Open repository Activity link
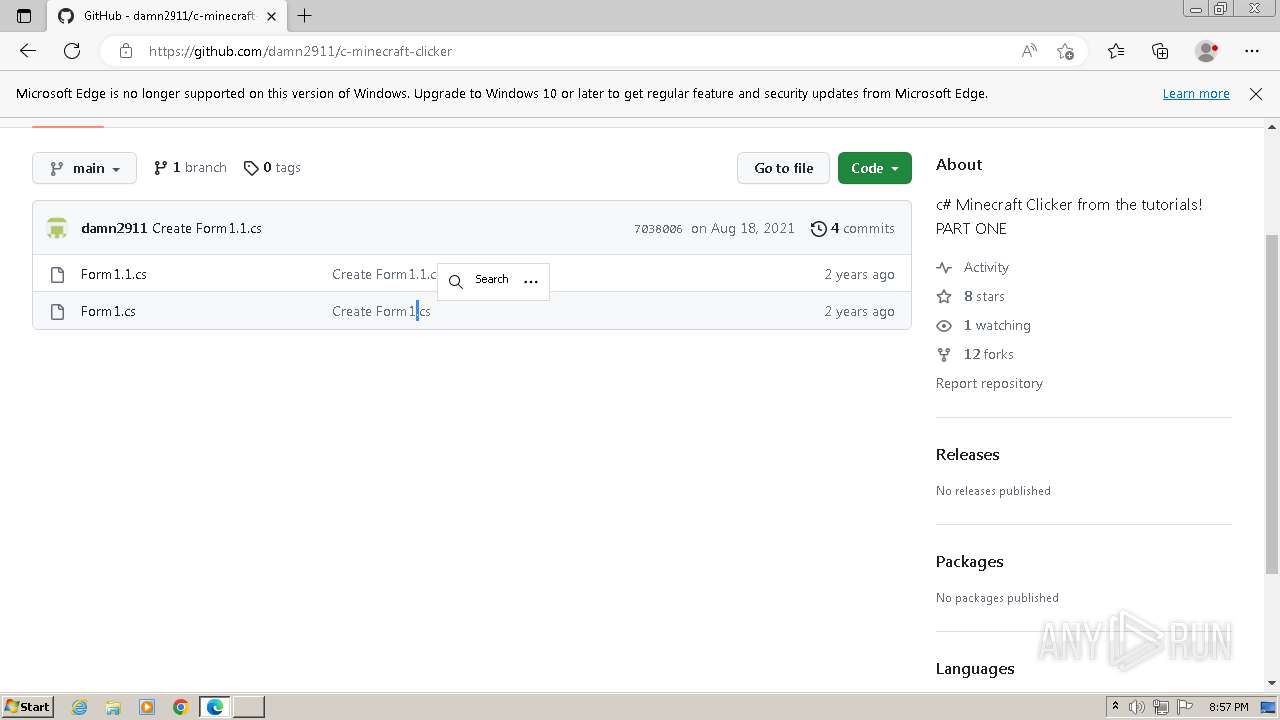 (973, 267)
